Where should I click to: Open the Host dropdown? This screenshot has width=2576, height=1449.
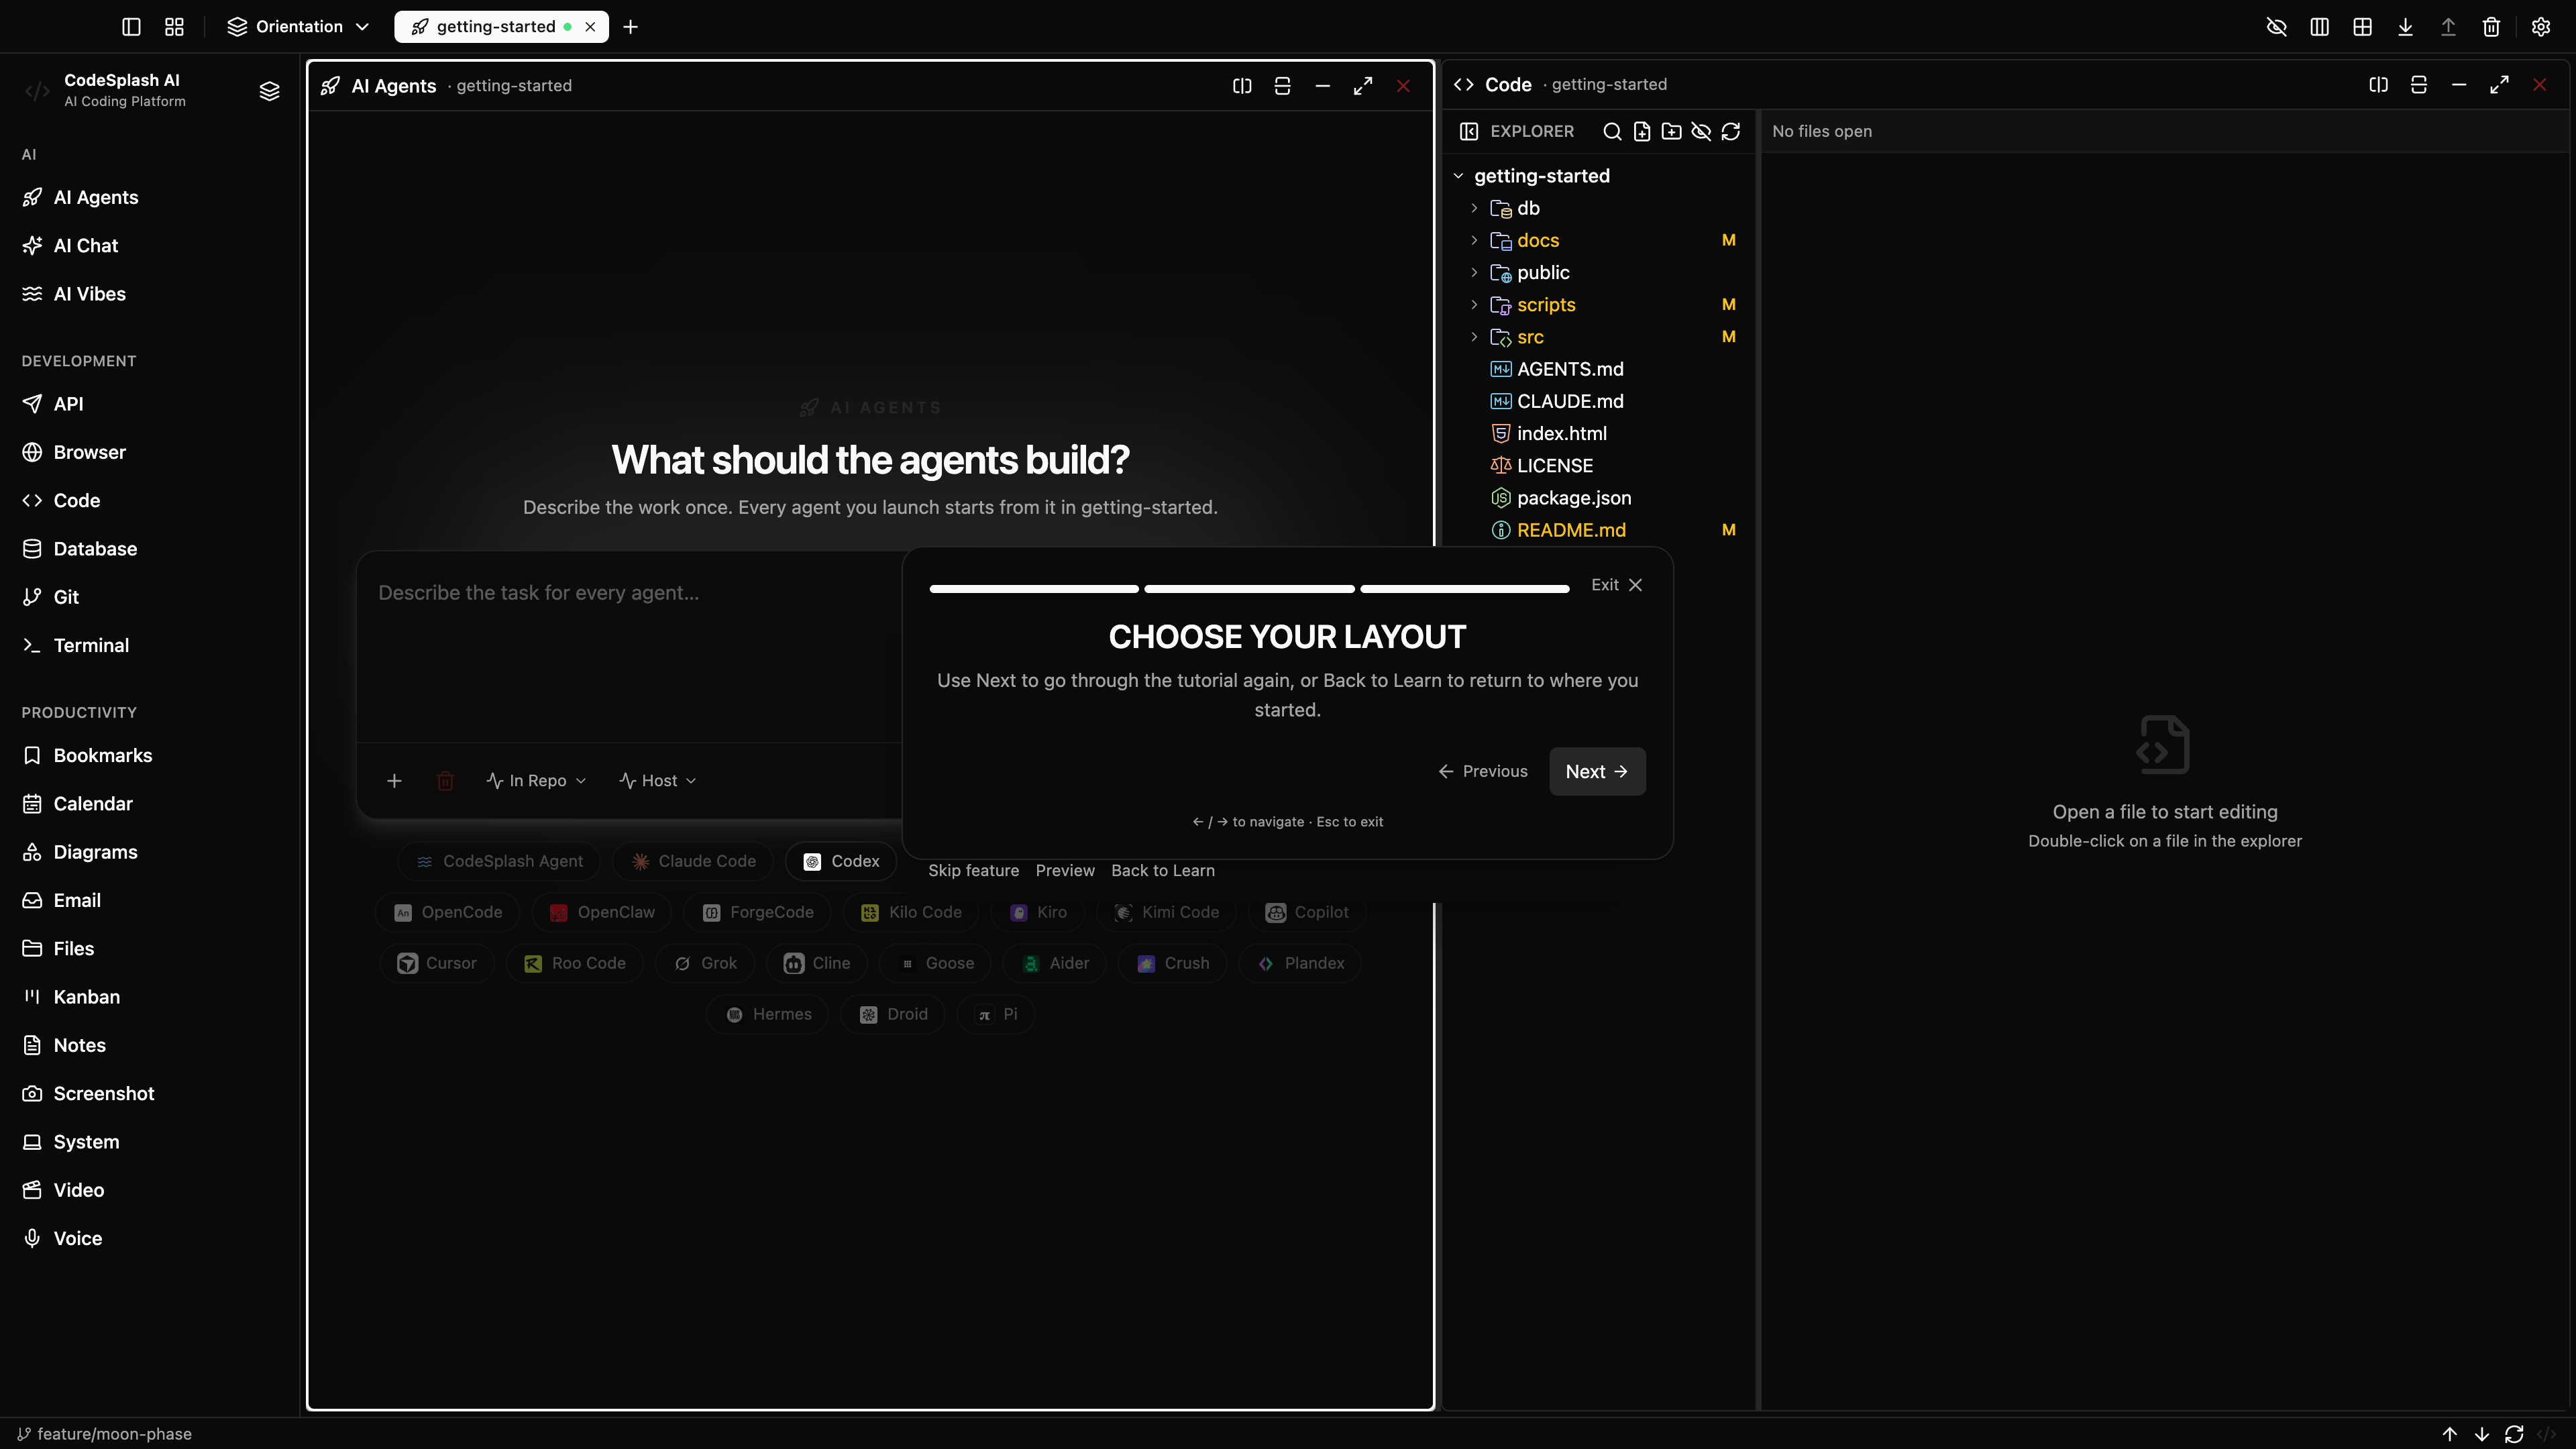click(x=657, y=781)
